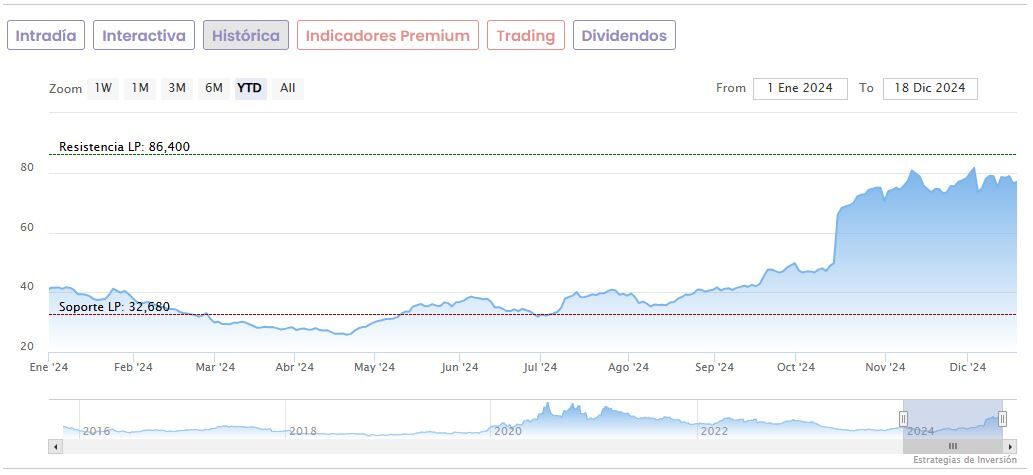Show the All time range
1033x475 pixels.
288,88
